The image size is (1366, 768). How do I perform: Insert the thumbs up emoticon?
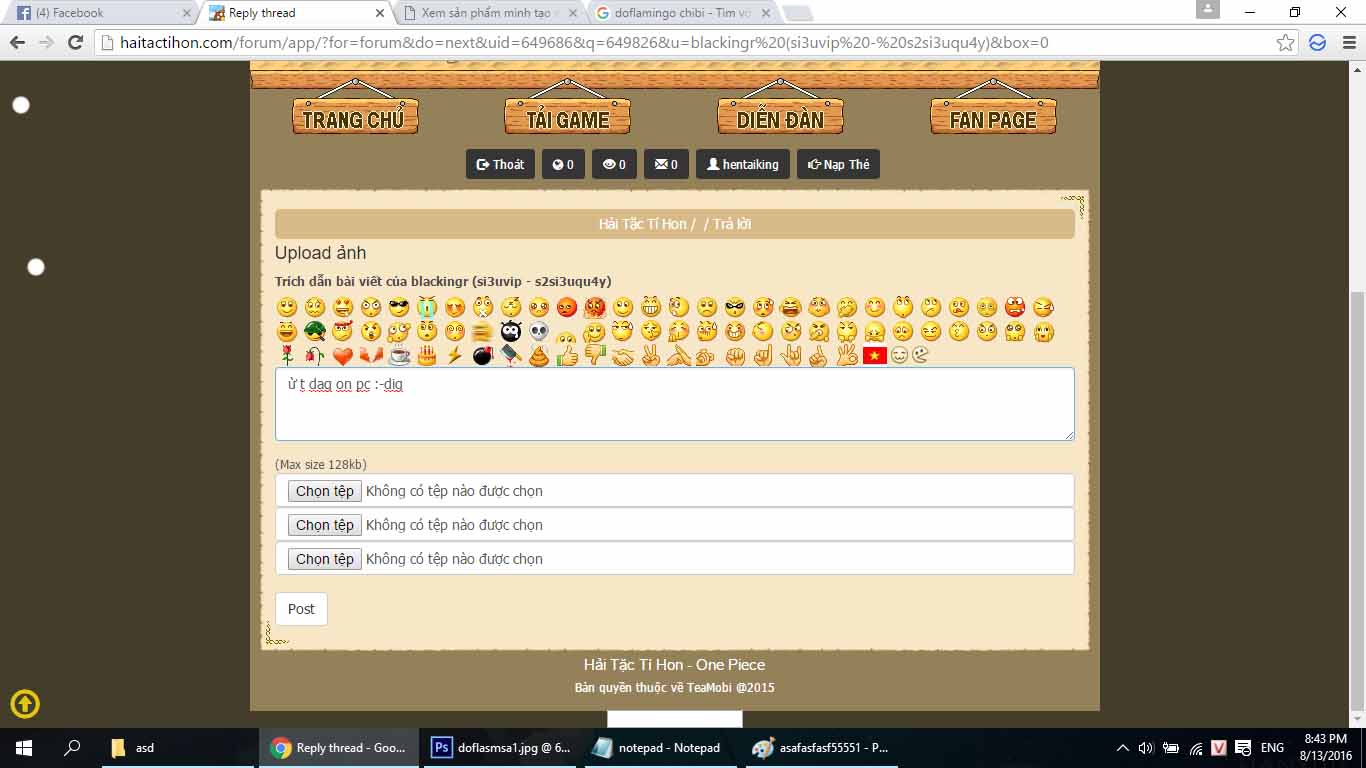567,356
